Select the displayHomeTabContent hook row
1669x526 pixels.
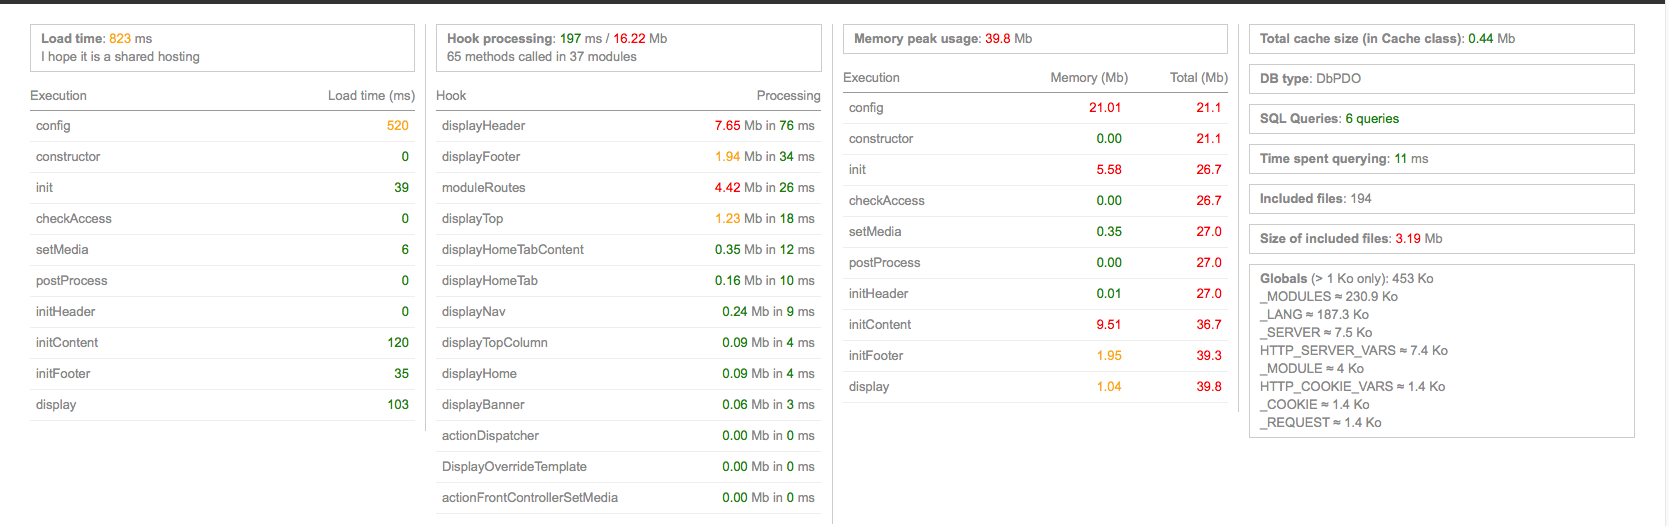(628, 250)
